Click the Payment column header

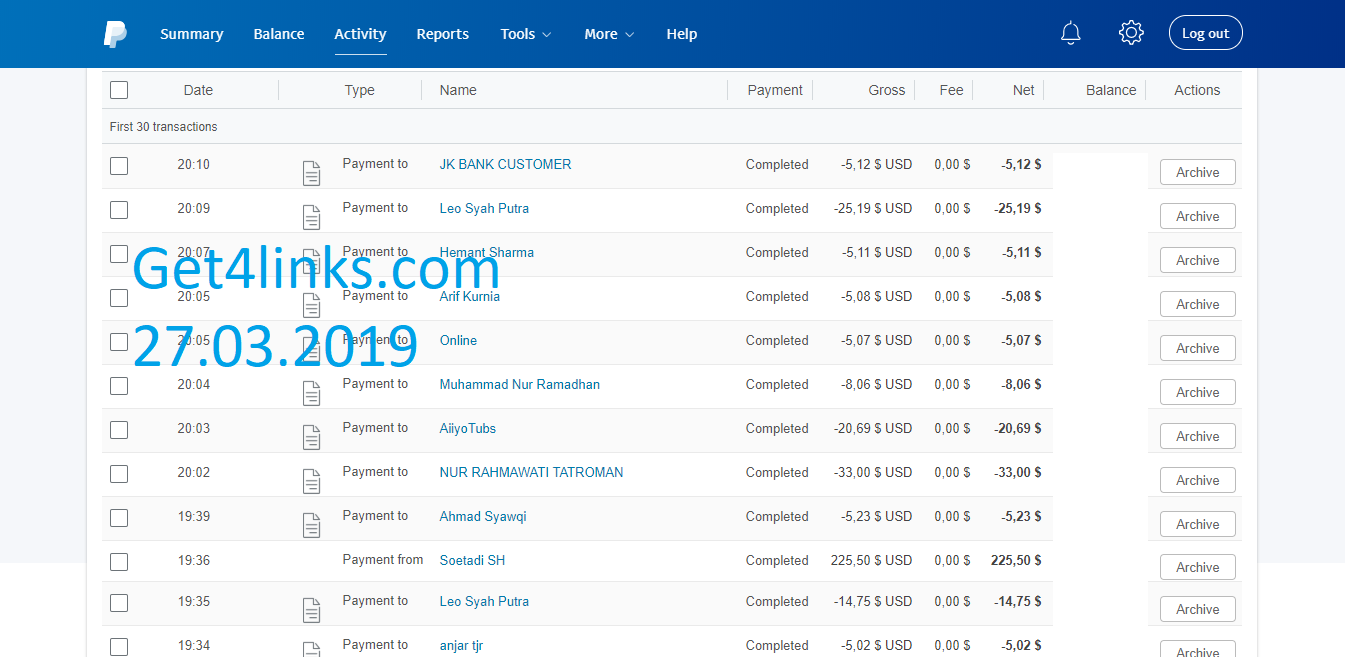coord(775,90)
